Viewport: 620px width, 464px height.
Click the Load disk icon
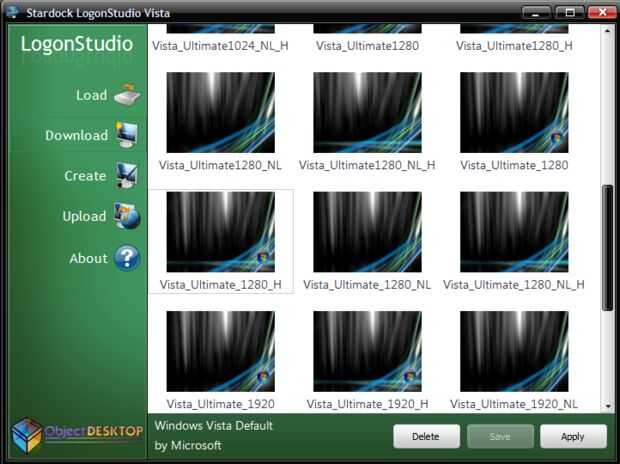pyautogui.click(x=127, y=95)
